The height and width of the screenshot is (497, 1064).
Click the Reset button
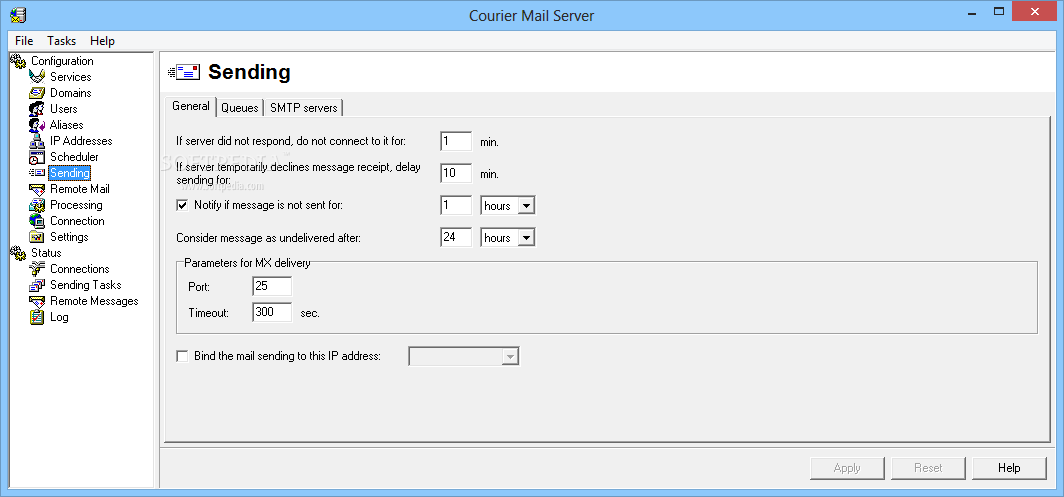click(928, 468)
